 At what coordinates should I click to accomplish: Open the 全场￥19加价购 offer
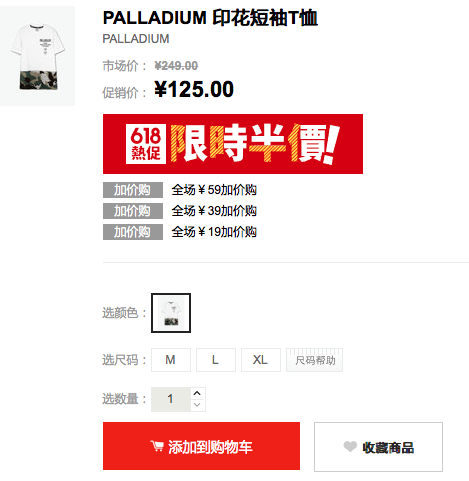coord(214,232)
